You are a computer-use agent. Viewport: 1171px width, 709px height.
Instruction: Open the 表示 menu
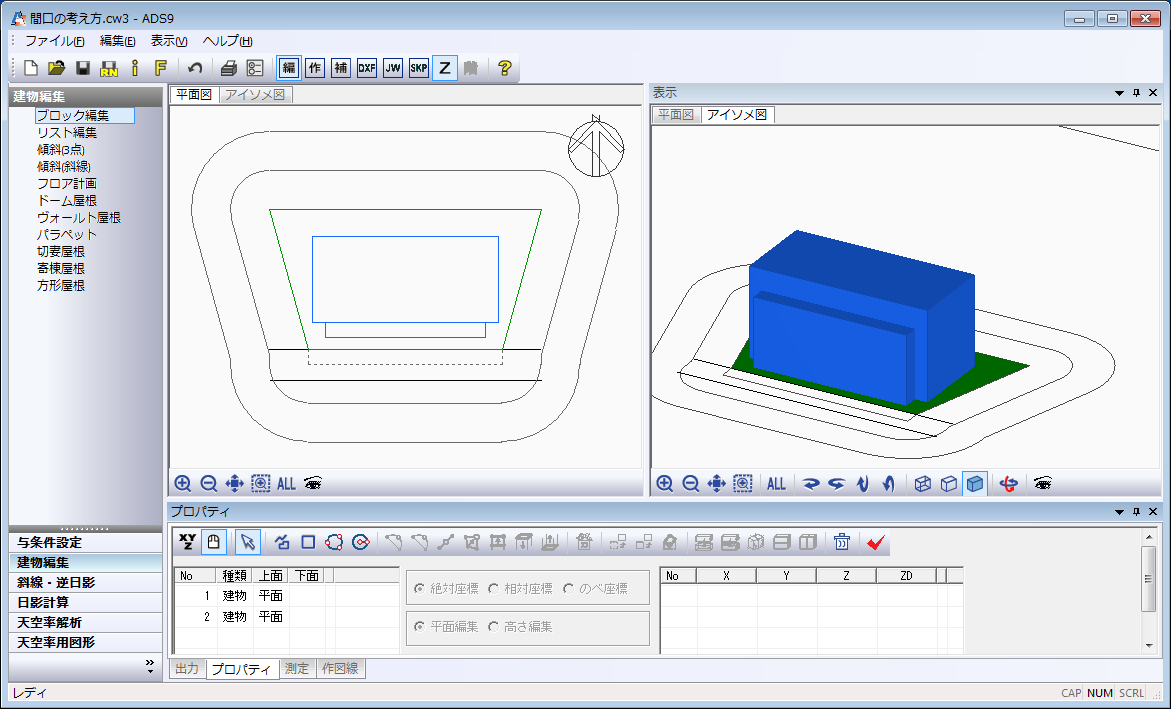169,41
